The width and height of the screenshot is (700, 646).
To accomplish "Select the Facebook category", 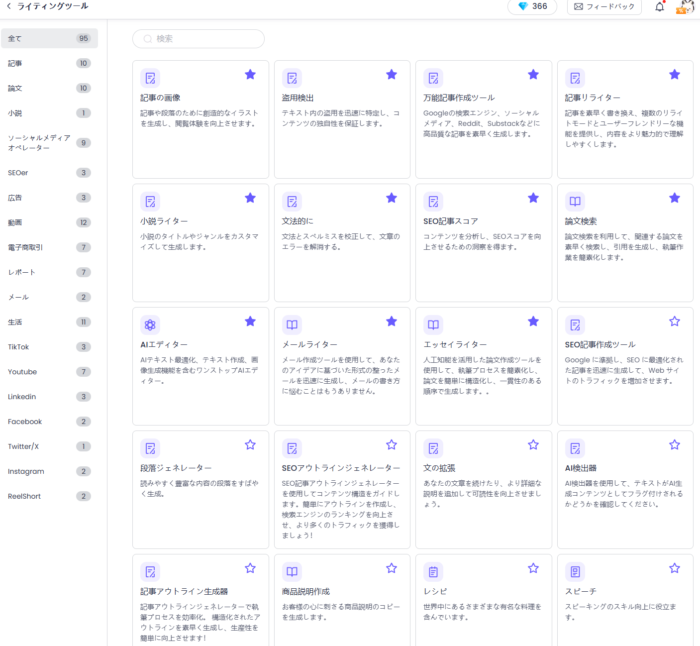I will (49, 421).
